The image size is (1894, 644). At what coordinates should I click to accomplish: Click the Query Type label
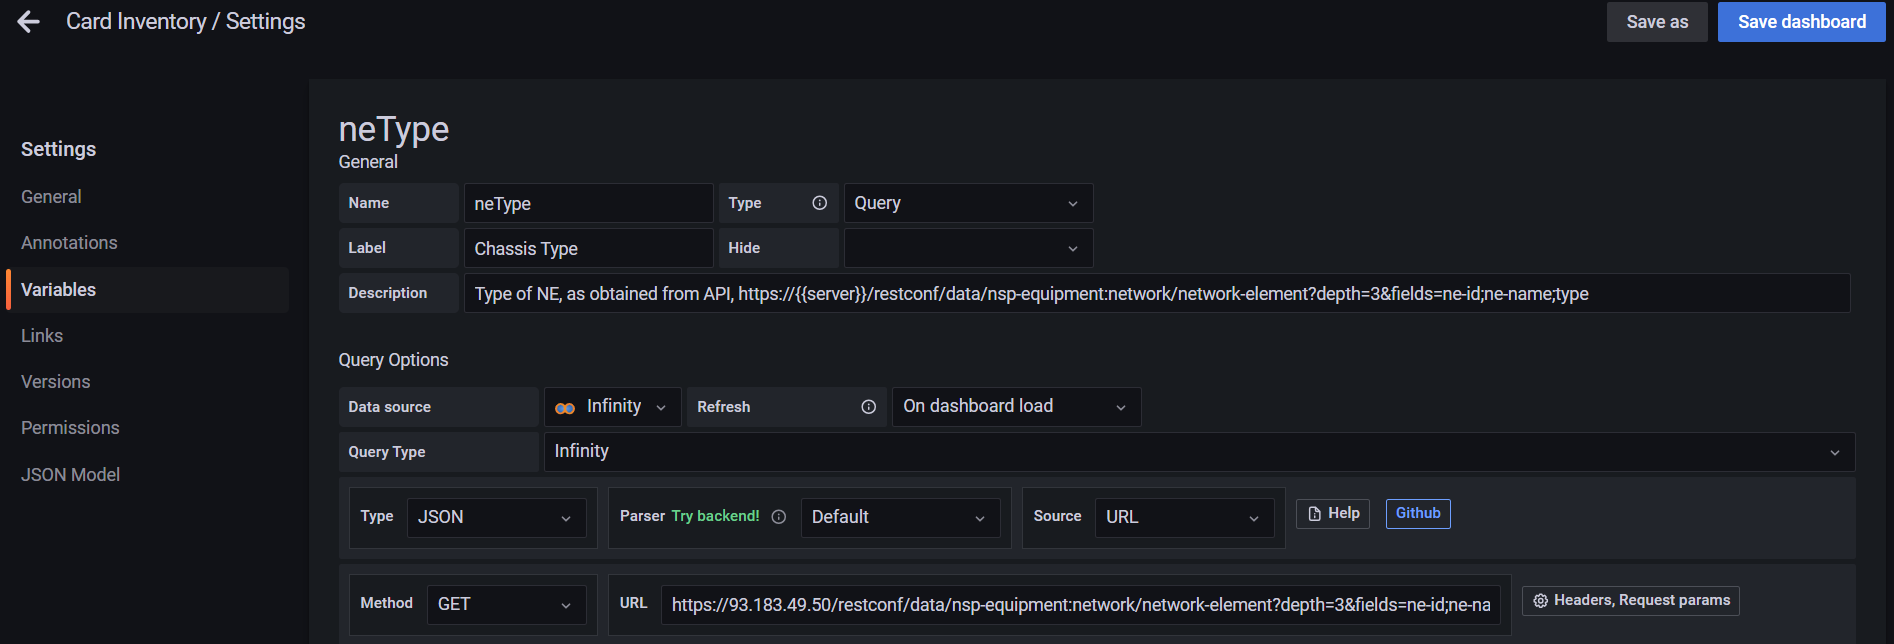(387, 452)
